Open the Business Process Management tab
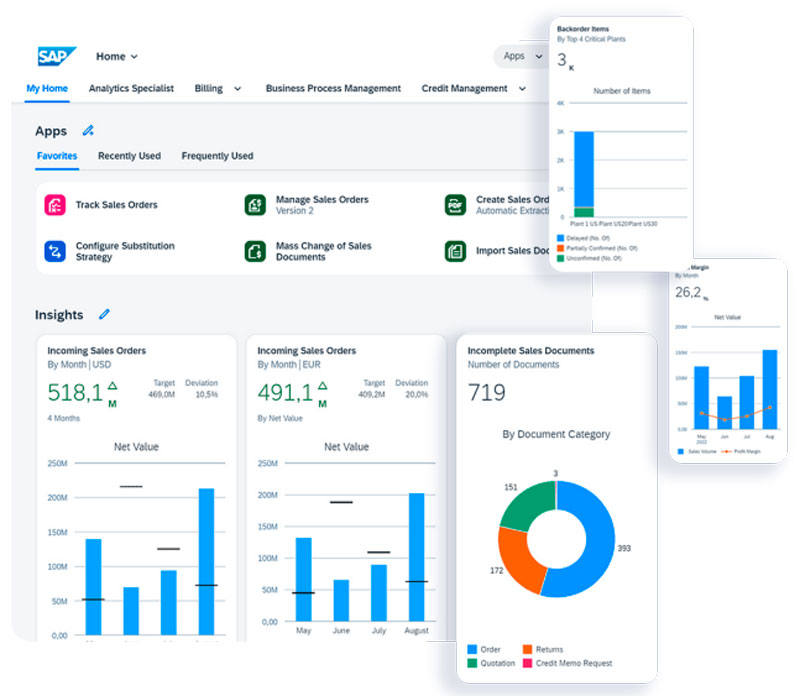Viewport: 800px width, 696px height. (333, 89)
